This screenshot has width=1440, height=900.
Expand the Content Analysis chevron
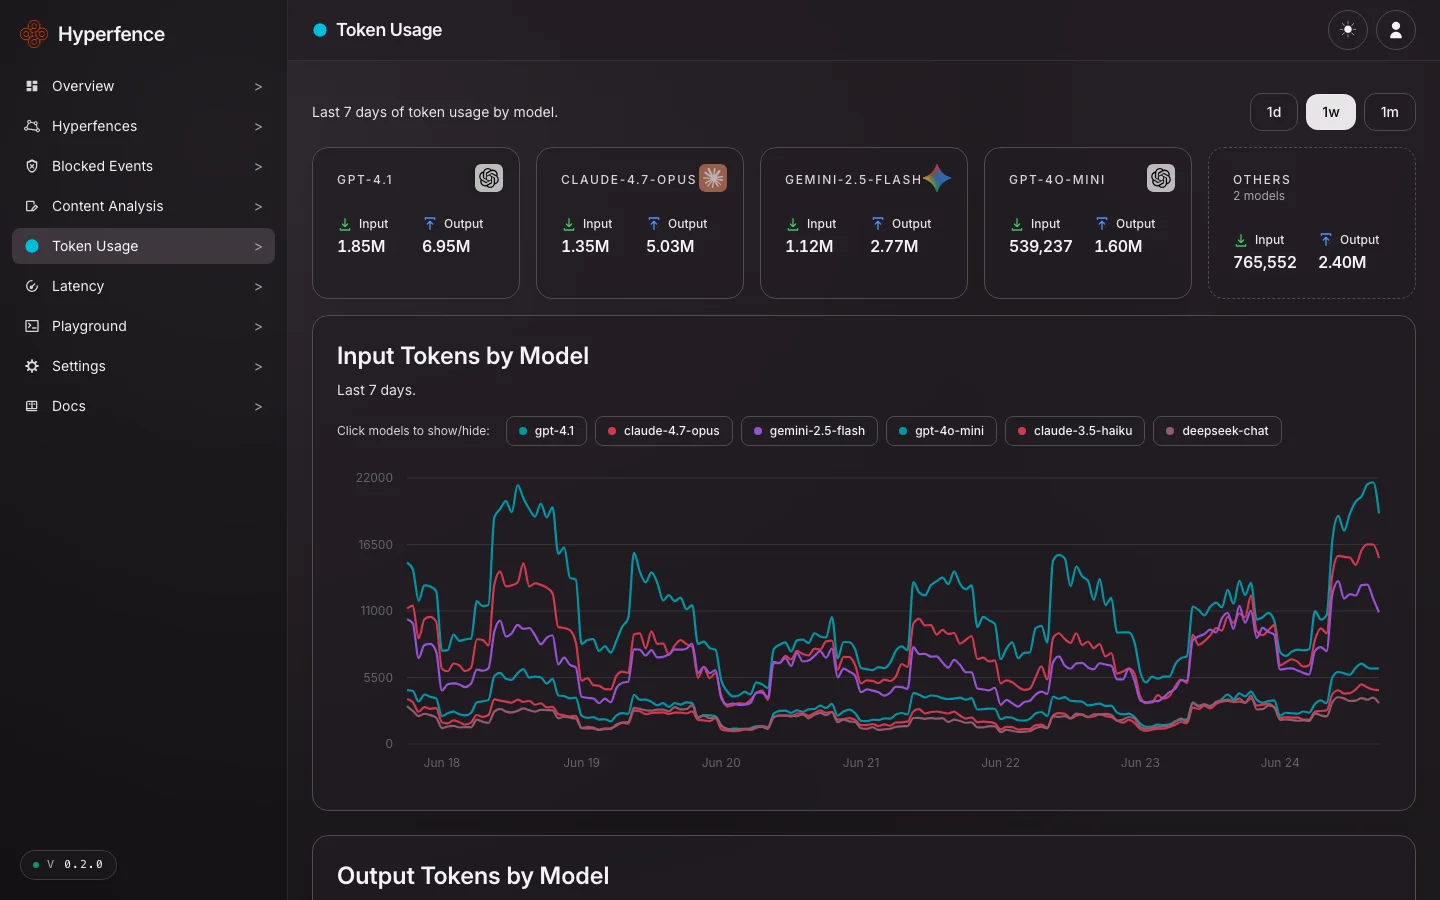click(258, 207)
